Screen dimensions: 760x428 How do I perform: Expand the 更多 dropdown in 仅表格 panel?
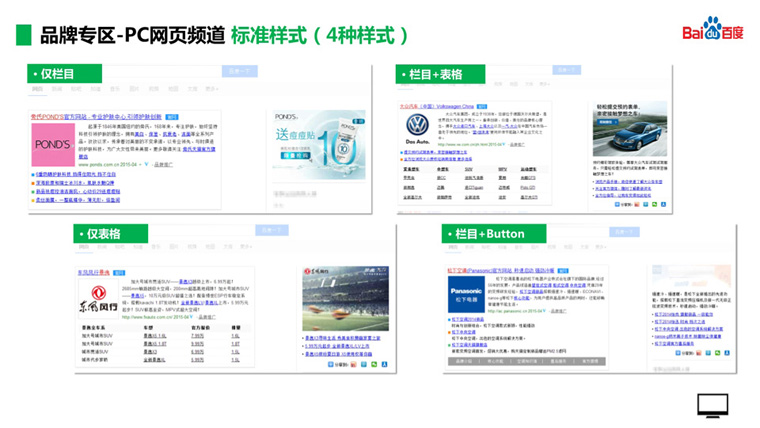point(246,247)
